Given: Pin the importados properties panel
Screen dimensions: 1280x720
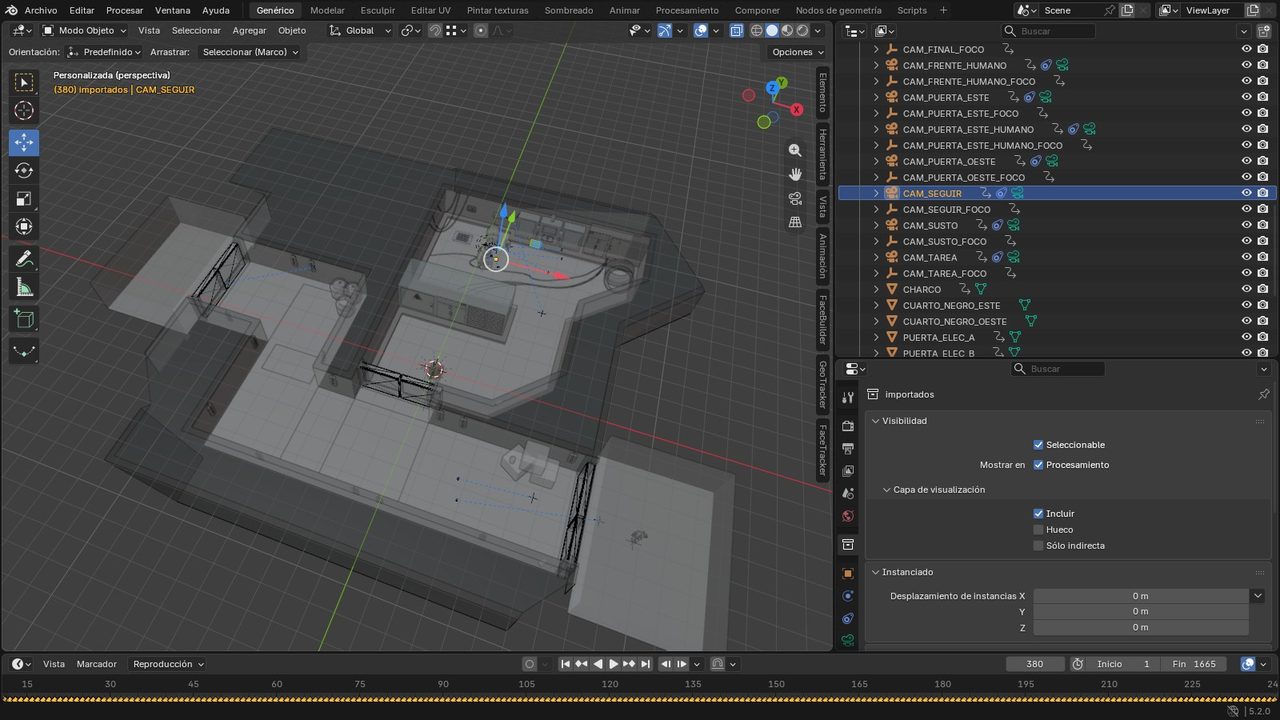Looking at the screenshot, I should 1264,394.
